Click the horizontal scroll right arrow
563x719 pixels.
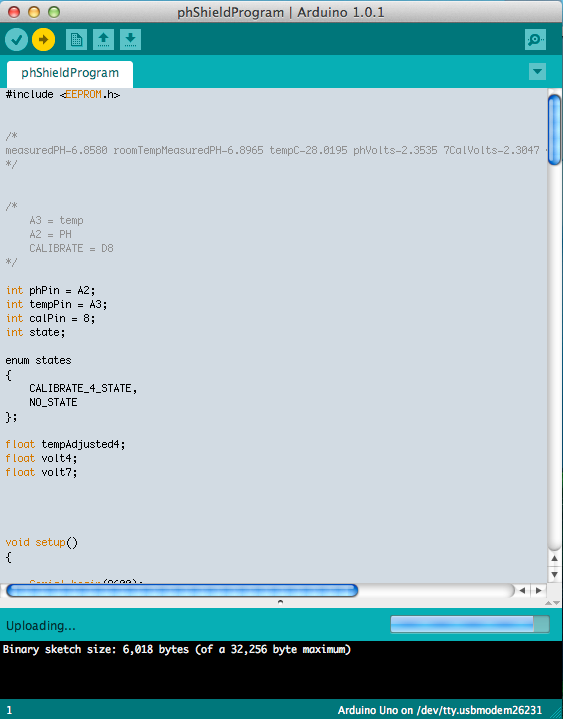538,591
